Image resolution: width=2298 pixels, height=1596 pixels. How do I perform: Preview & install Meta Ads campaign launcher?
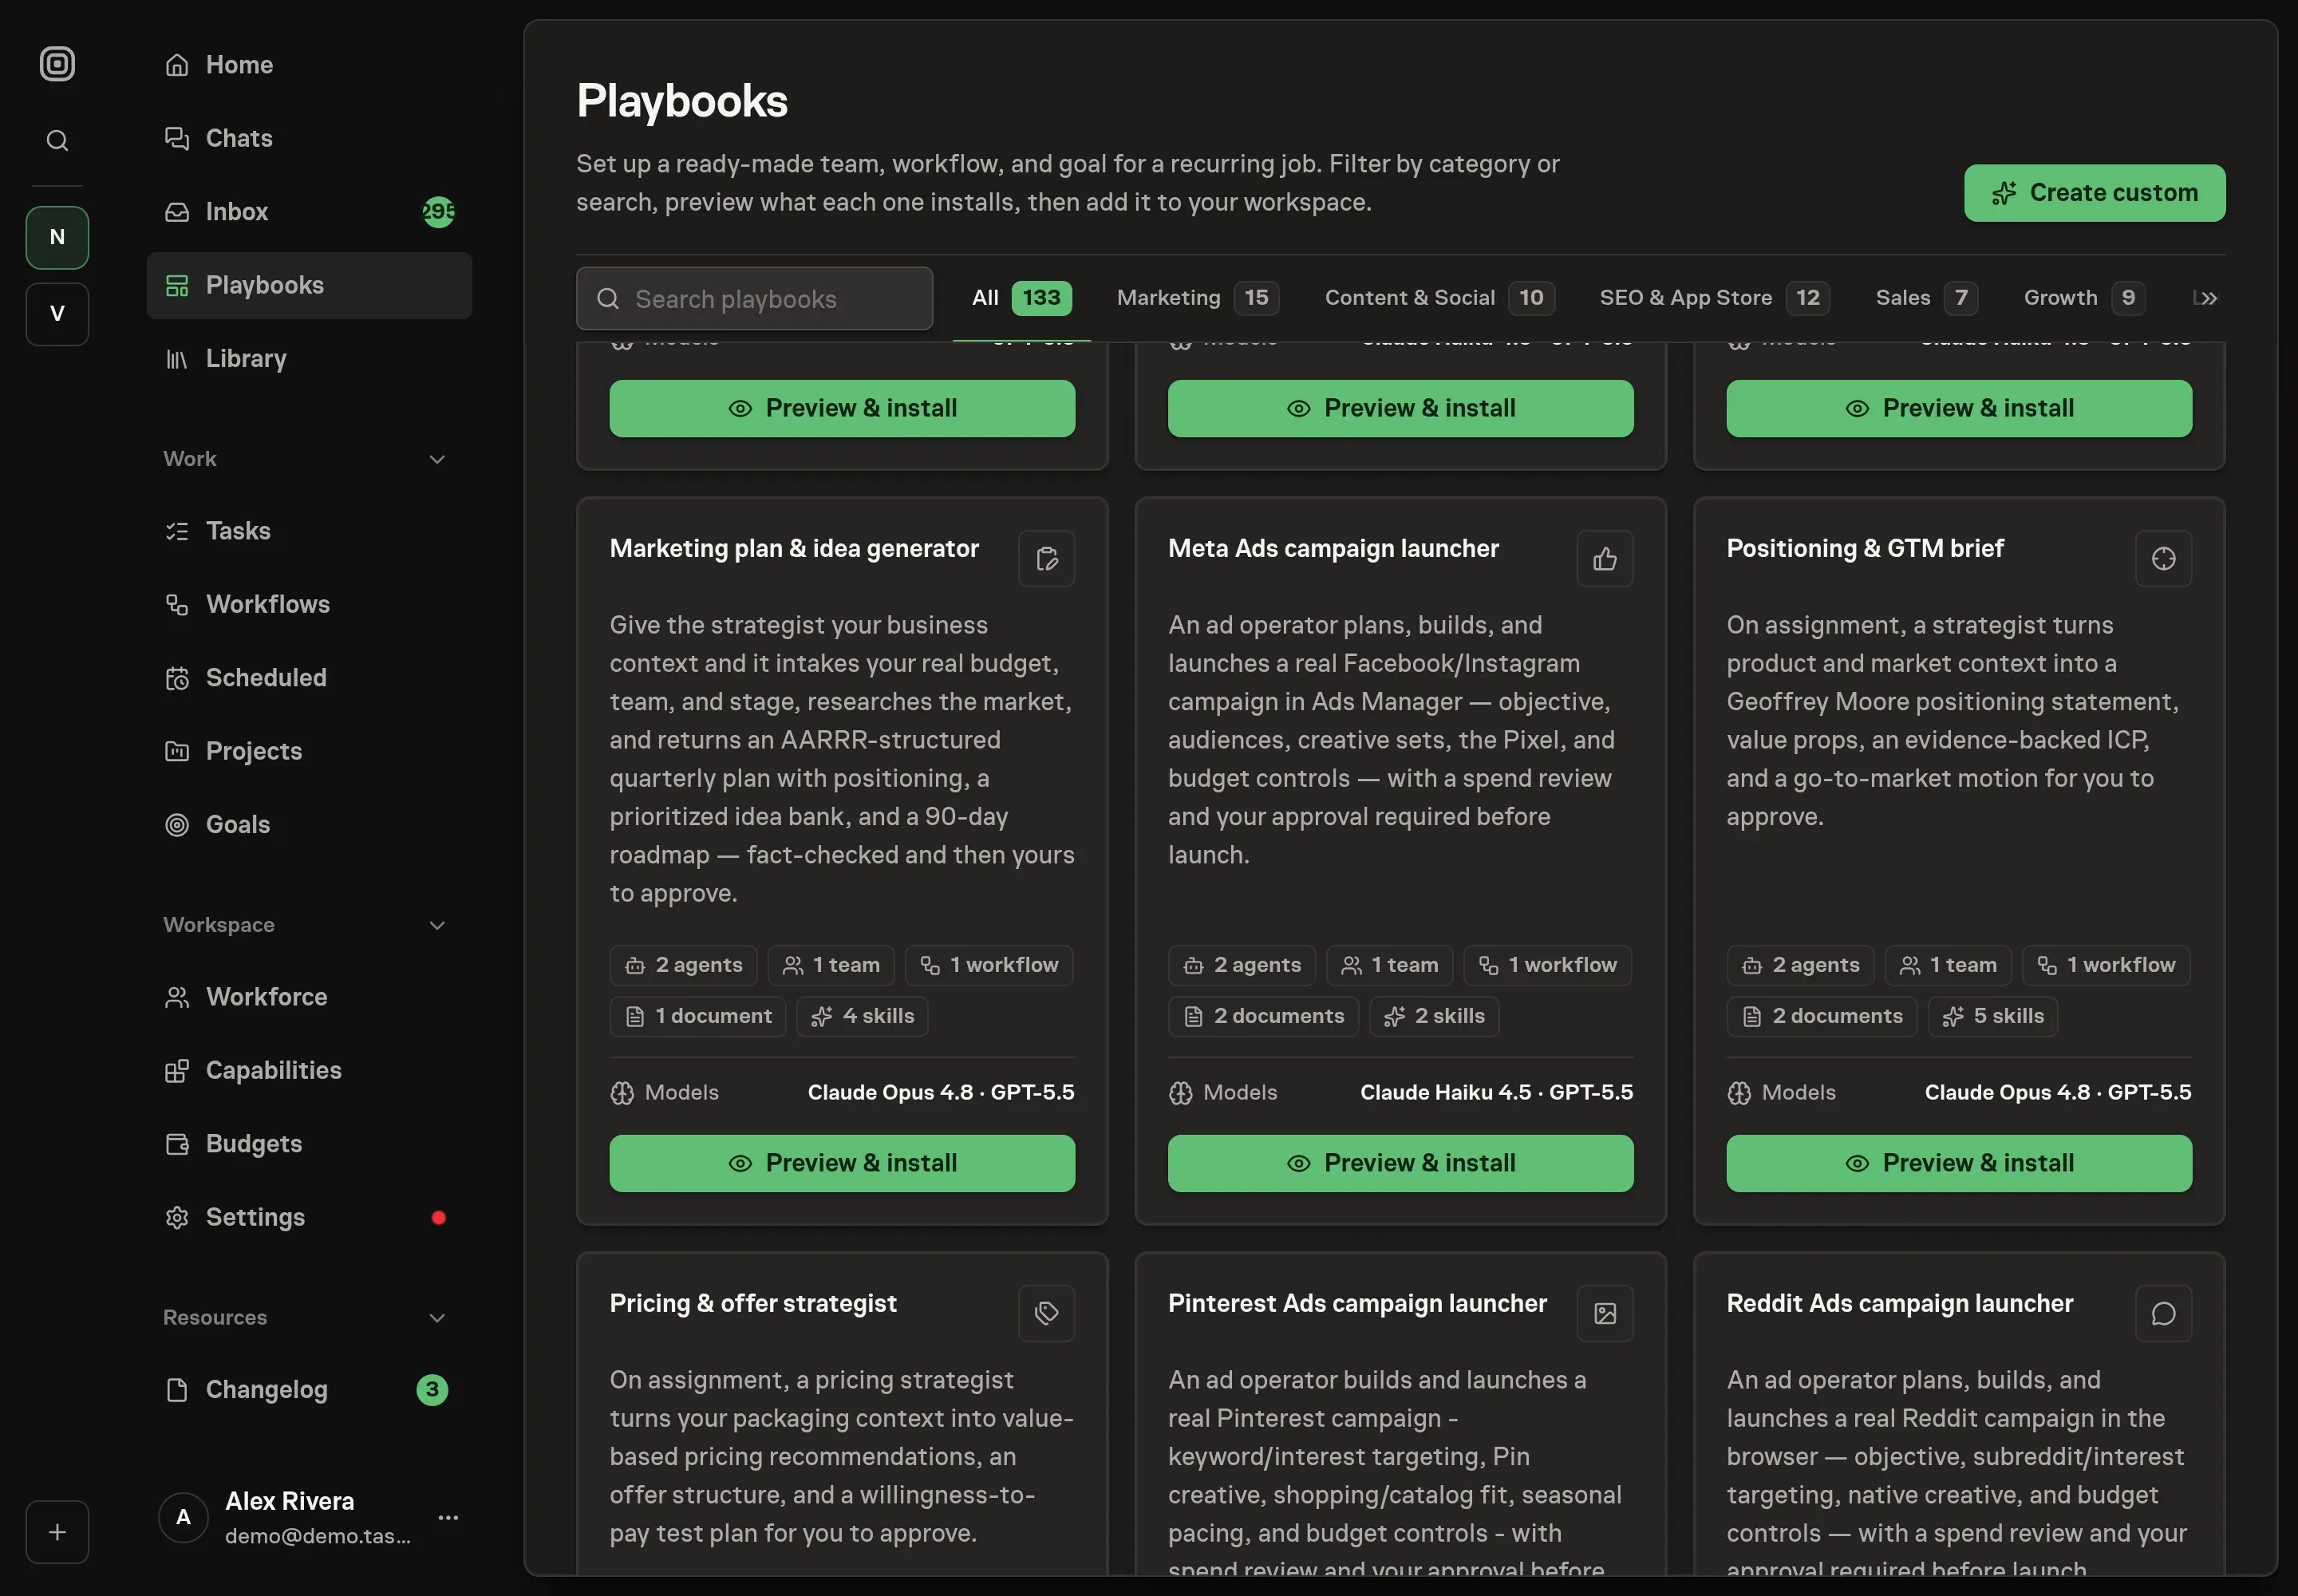coord(1400,1163)
